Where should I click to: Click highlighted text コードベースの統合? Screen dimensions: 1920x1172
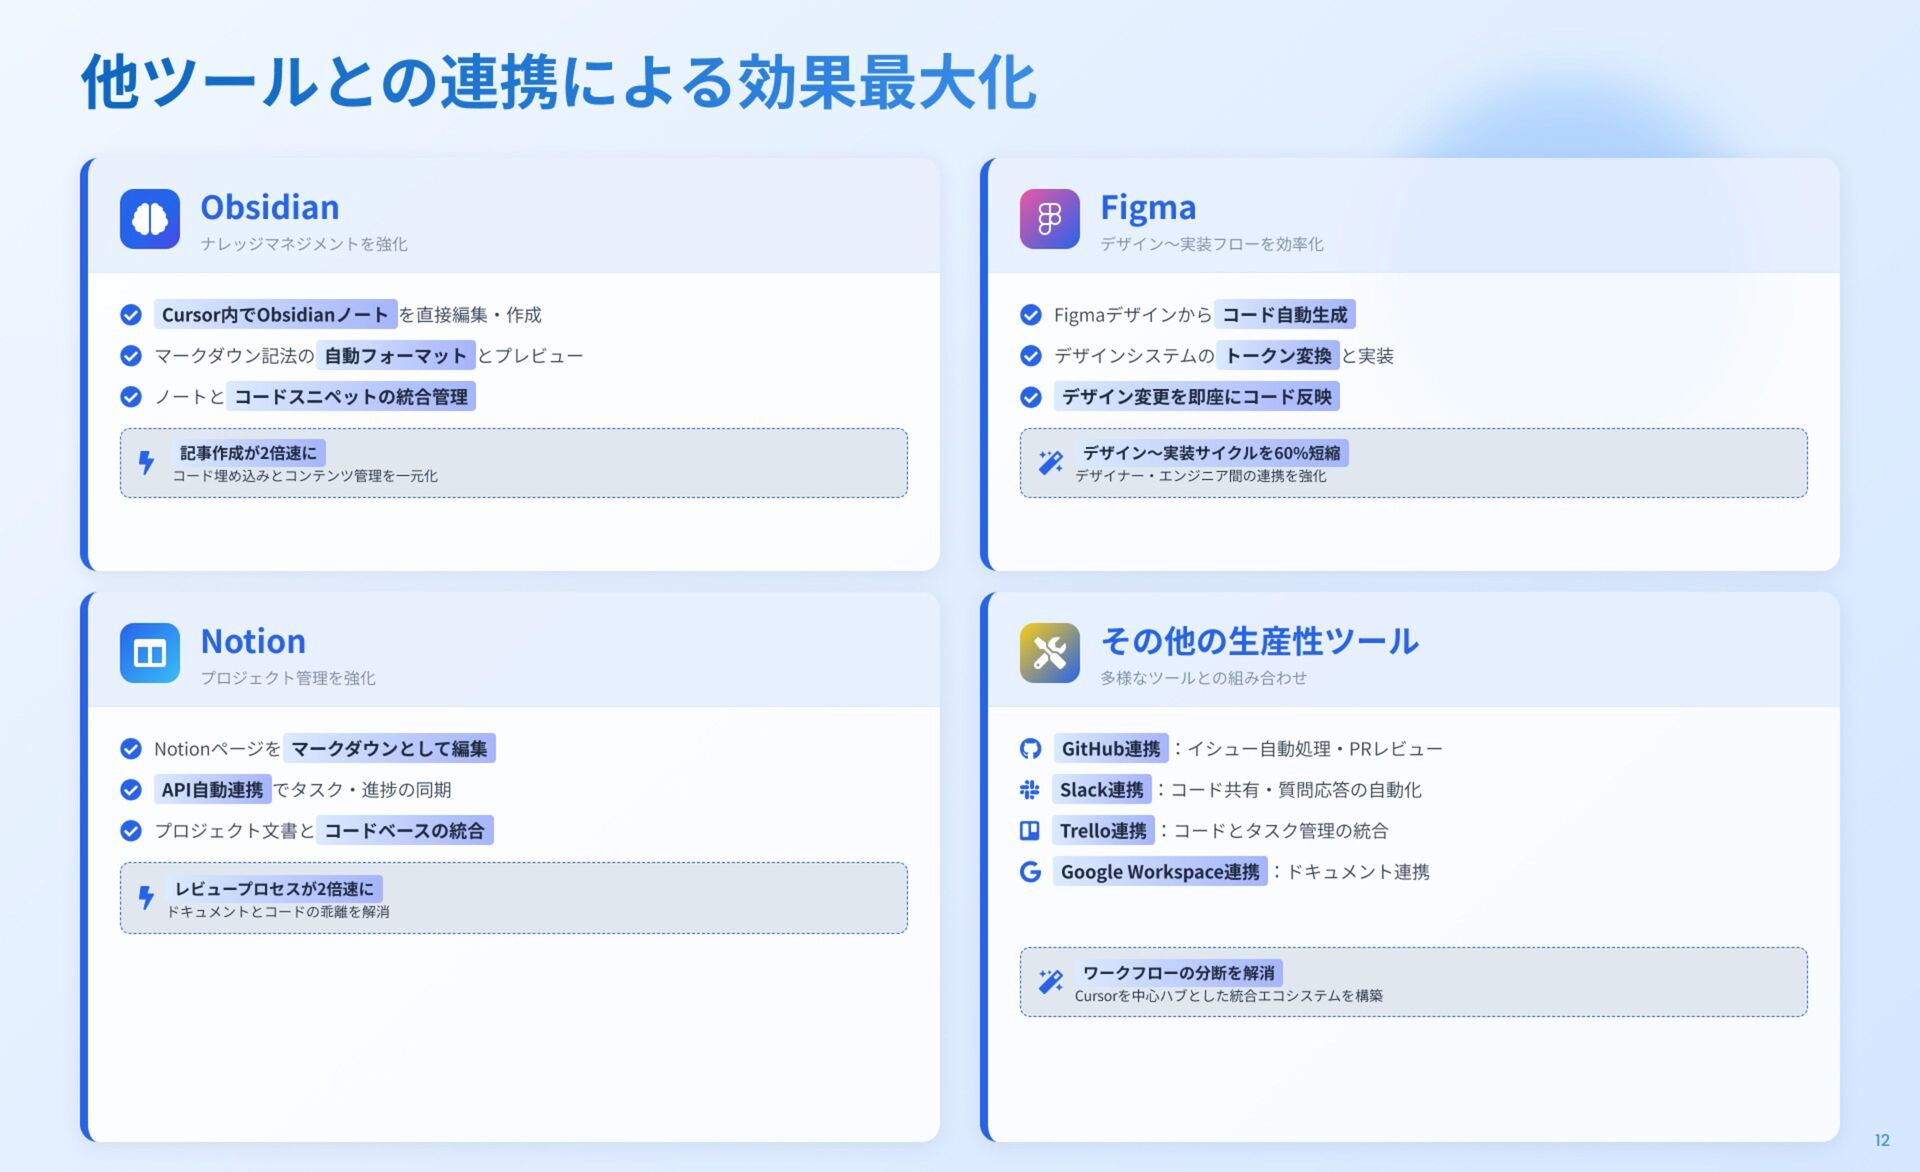[404, 831]
